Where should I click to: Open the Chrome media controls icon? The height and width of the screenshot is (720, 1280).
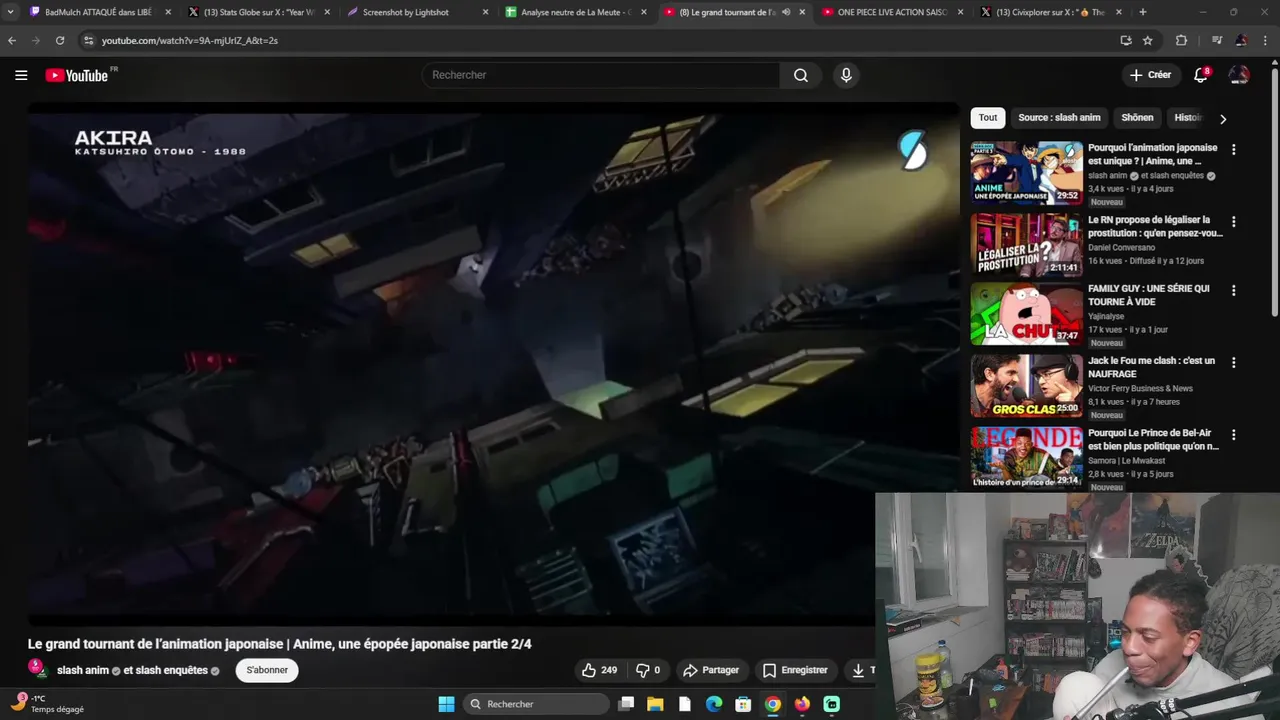(1217, 40)
